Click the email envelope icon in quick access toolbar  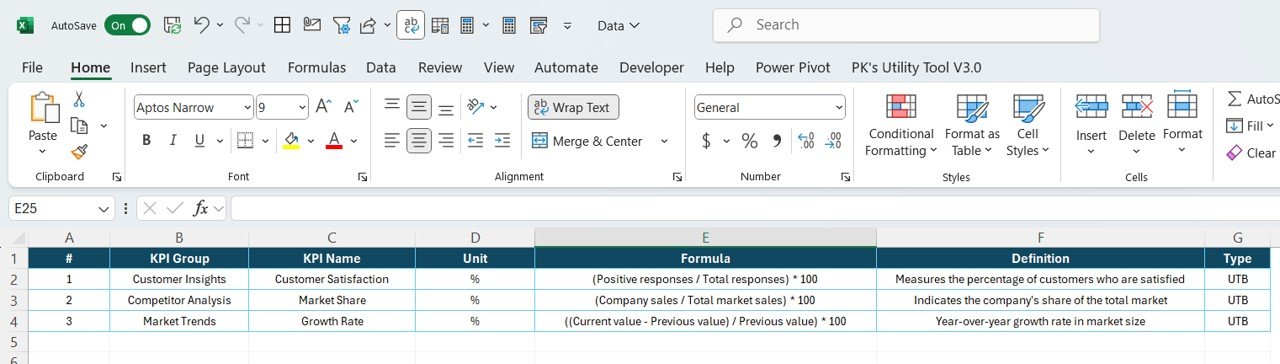[x=312, y=25]
